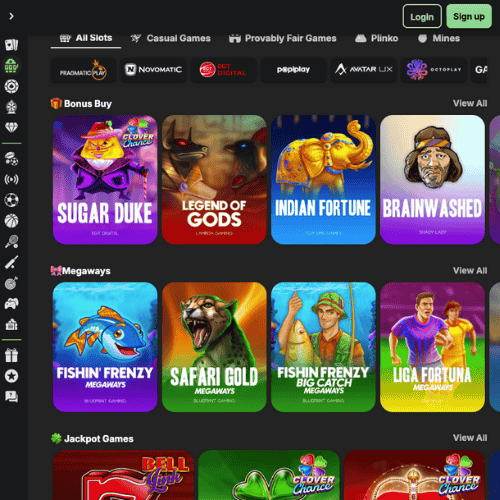Open the help chat icon in sidebar
Viewport: 500px width, 500px height.
[11, 397]
